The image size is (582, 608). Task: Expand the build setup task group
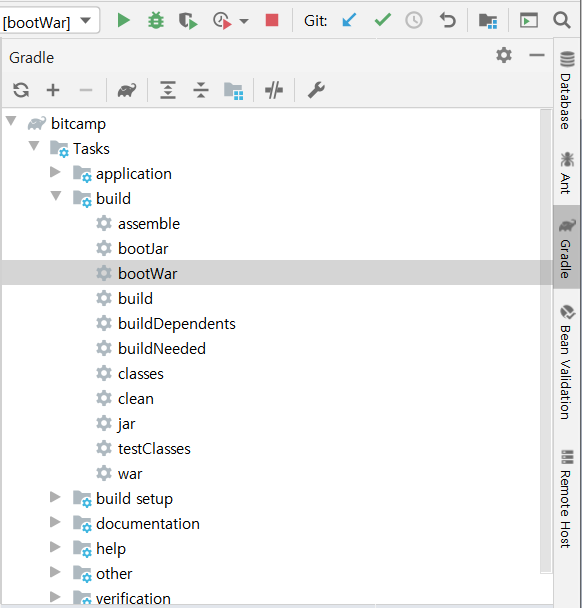click(55, 497)
